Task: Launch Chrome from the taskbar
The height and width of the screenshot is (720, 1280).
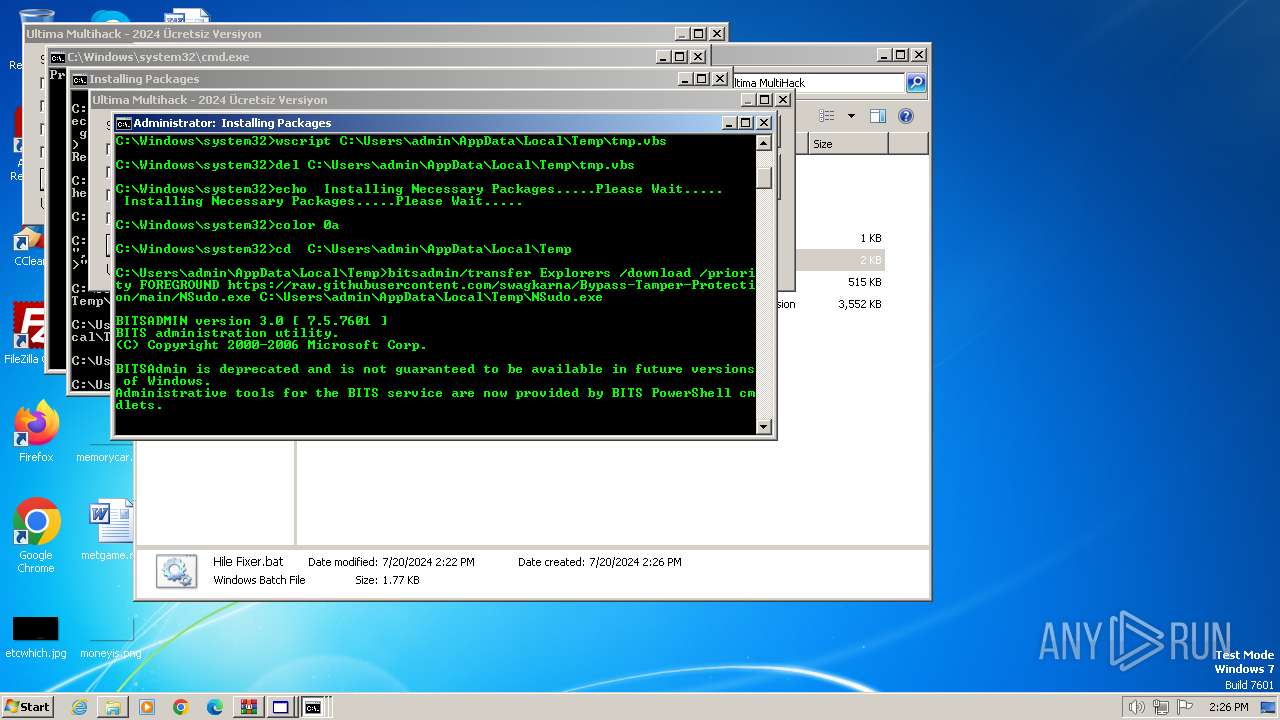Action: [181, 707]
